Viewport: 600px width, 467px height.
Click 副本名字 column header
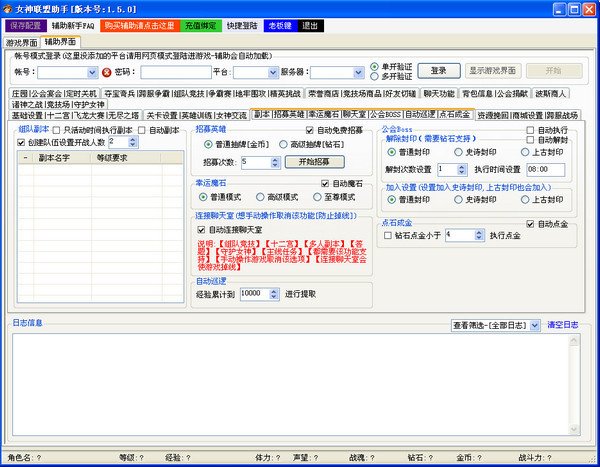(62, 158)
